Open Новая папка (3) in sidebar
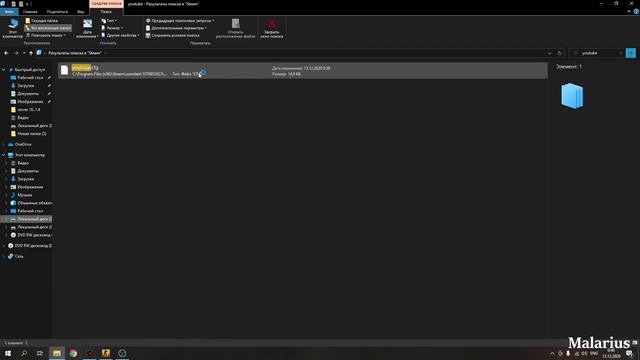 point(31,133)
